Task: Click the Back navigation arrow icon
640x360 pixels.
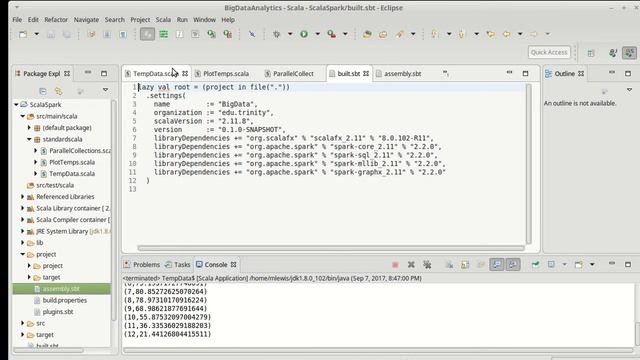Action: tap(506, 34)
